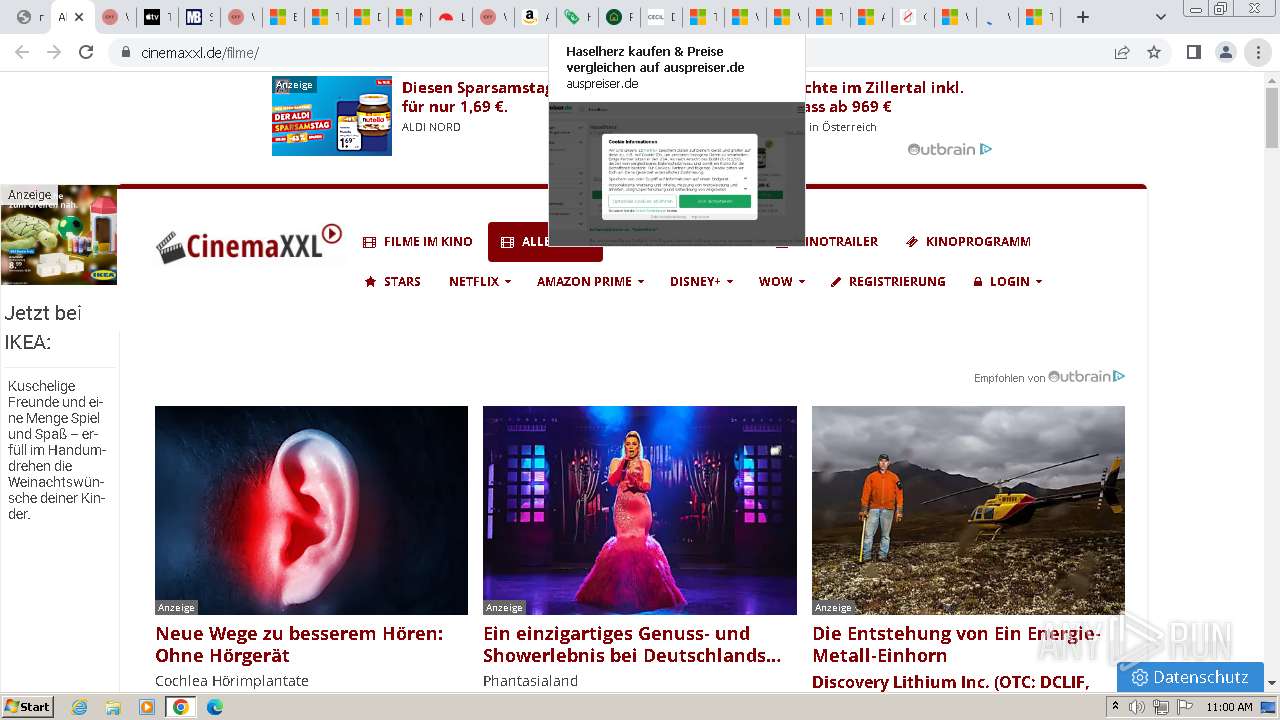
Task: Click the film icon beside Filme im Kino
Action: [369, 242]
